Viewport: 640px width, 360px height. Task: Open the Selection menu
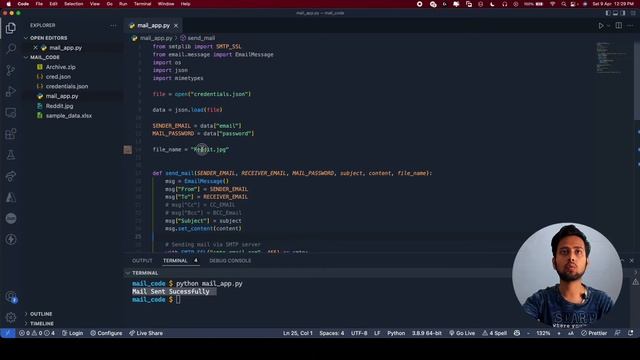(x=74, y=4)
